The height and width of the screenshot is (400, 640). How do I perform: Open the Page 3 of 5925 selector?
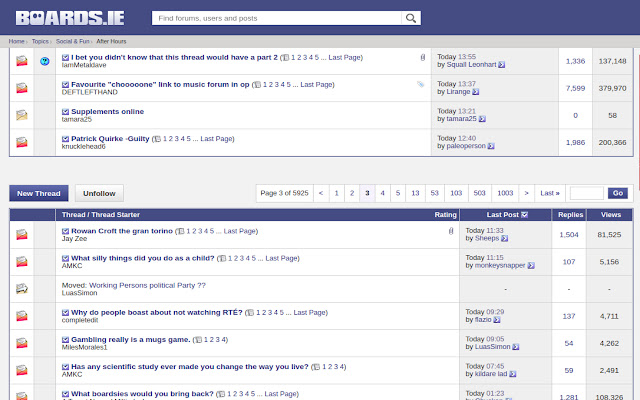[x=284, y=193]
